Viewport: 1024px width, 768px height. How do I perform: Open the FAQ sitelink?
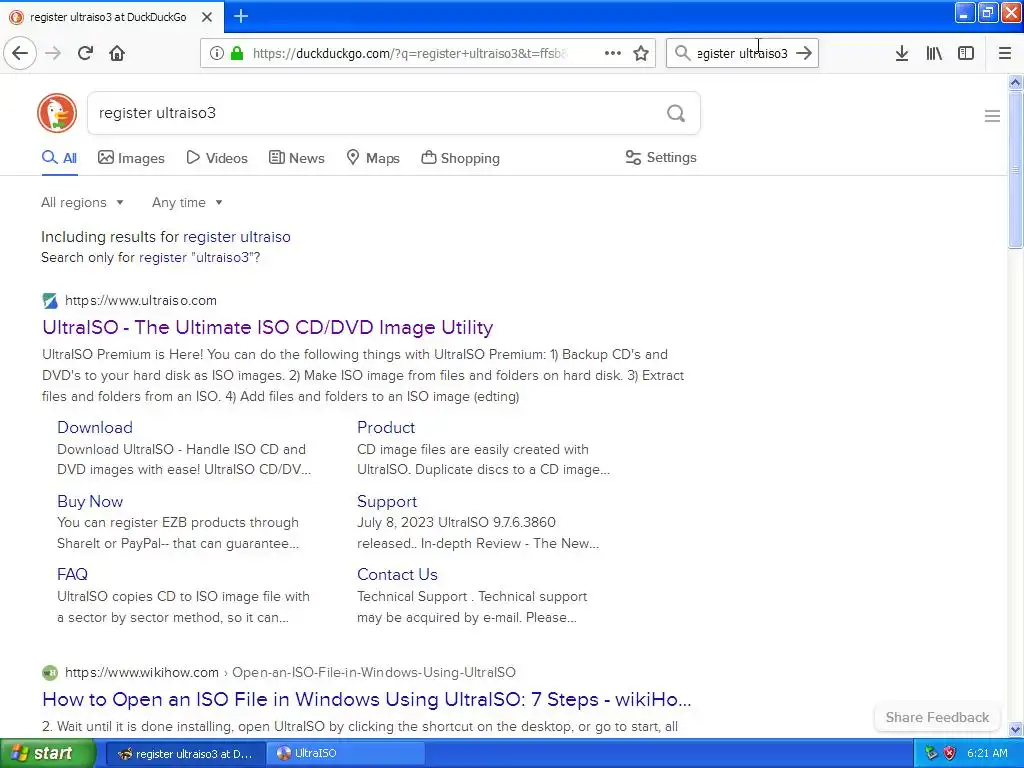coord(72,574)
